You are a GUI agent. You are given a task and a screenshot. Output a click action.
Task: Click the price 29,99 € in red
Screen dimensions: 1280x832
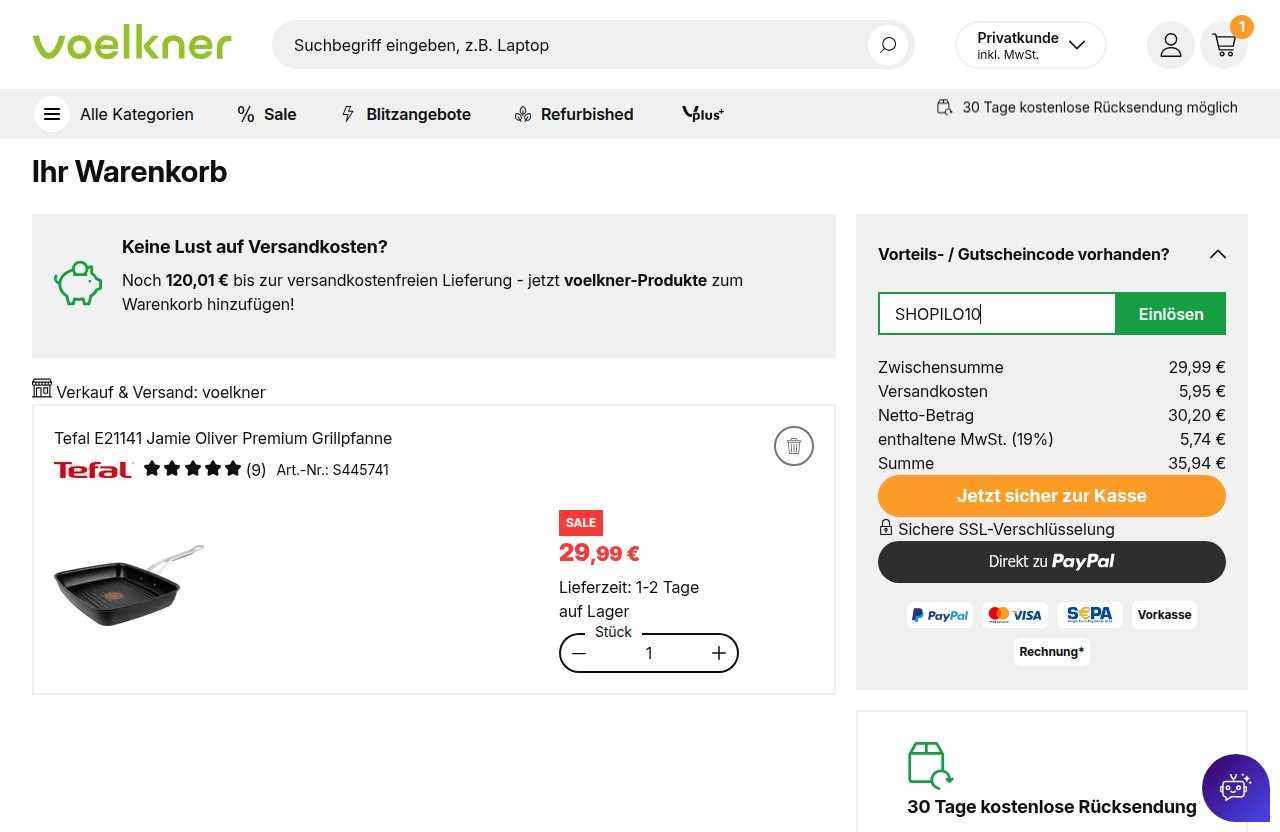click(x=599, y=552)
